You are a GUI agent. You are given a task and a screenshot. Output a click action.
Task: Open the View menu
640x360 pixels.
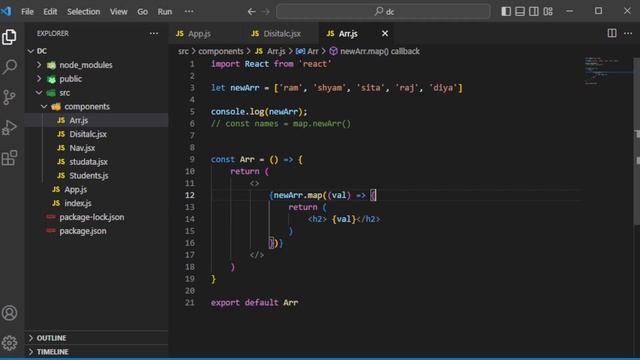tap(118, 11)
